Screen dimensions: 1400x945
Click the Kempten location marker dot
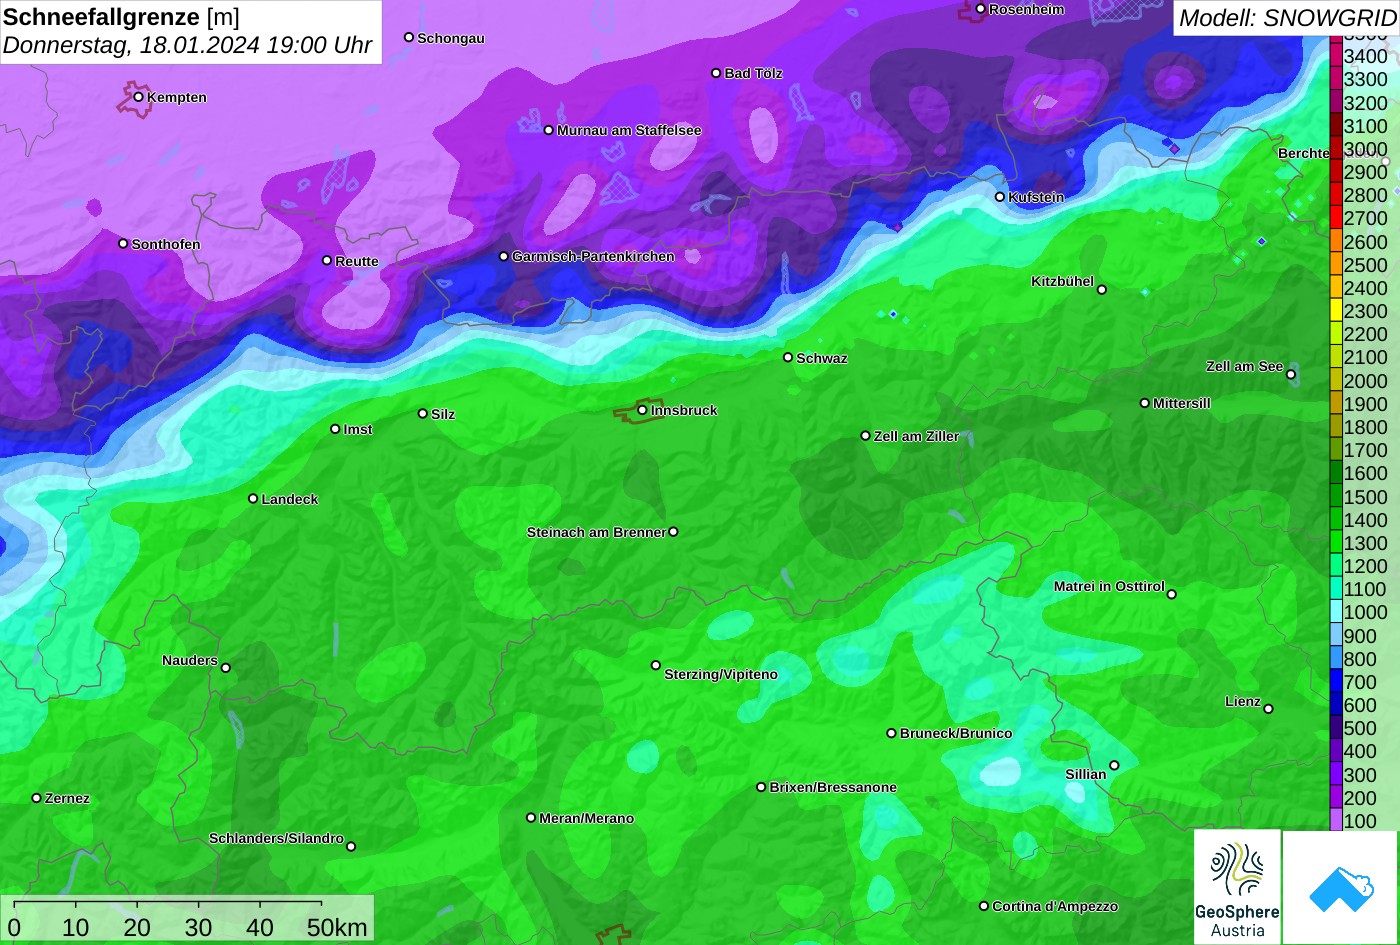point(139,97)
